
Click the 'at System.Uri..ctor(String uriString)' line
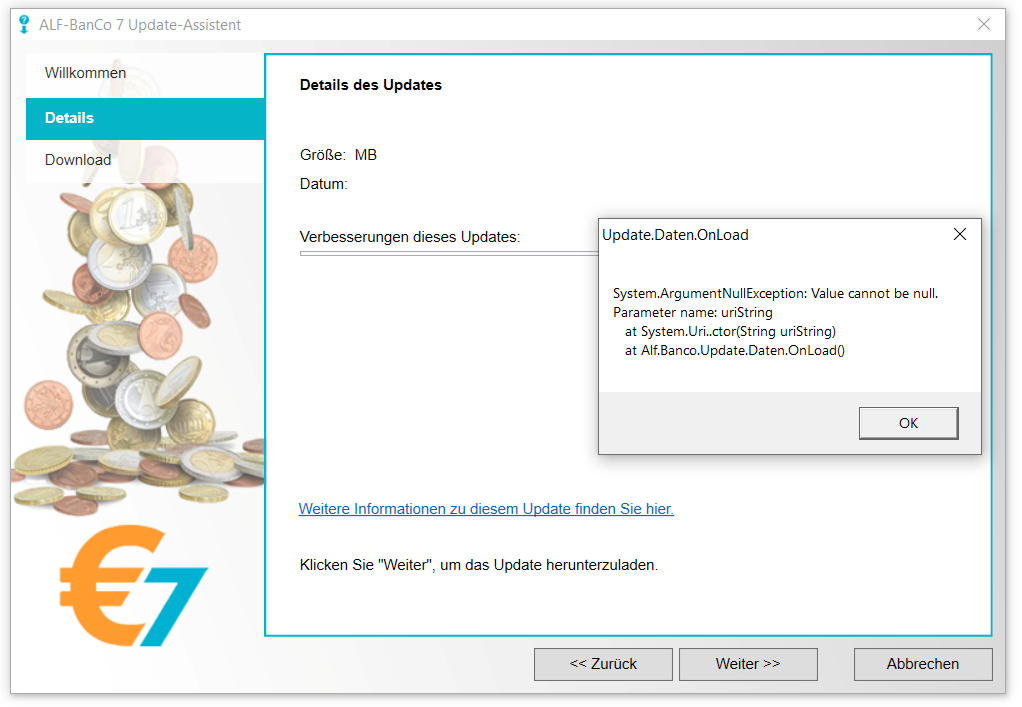point(730,332)
